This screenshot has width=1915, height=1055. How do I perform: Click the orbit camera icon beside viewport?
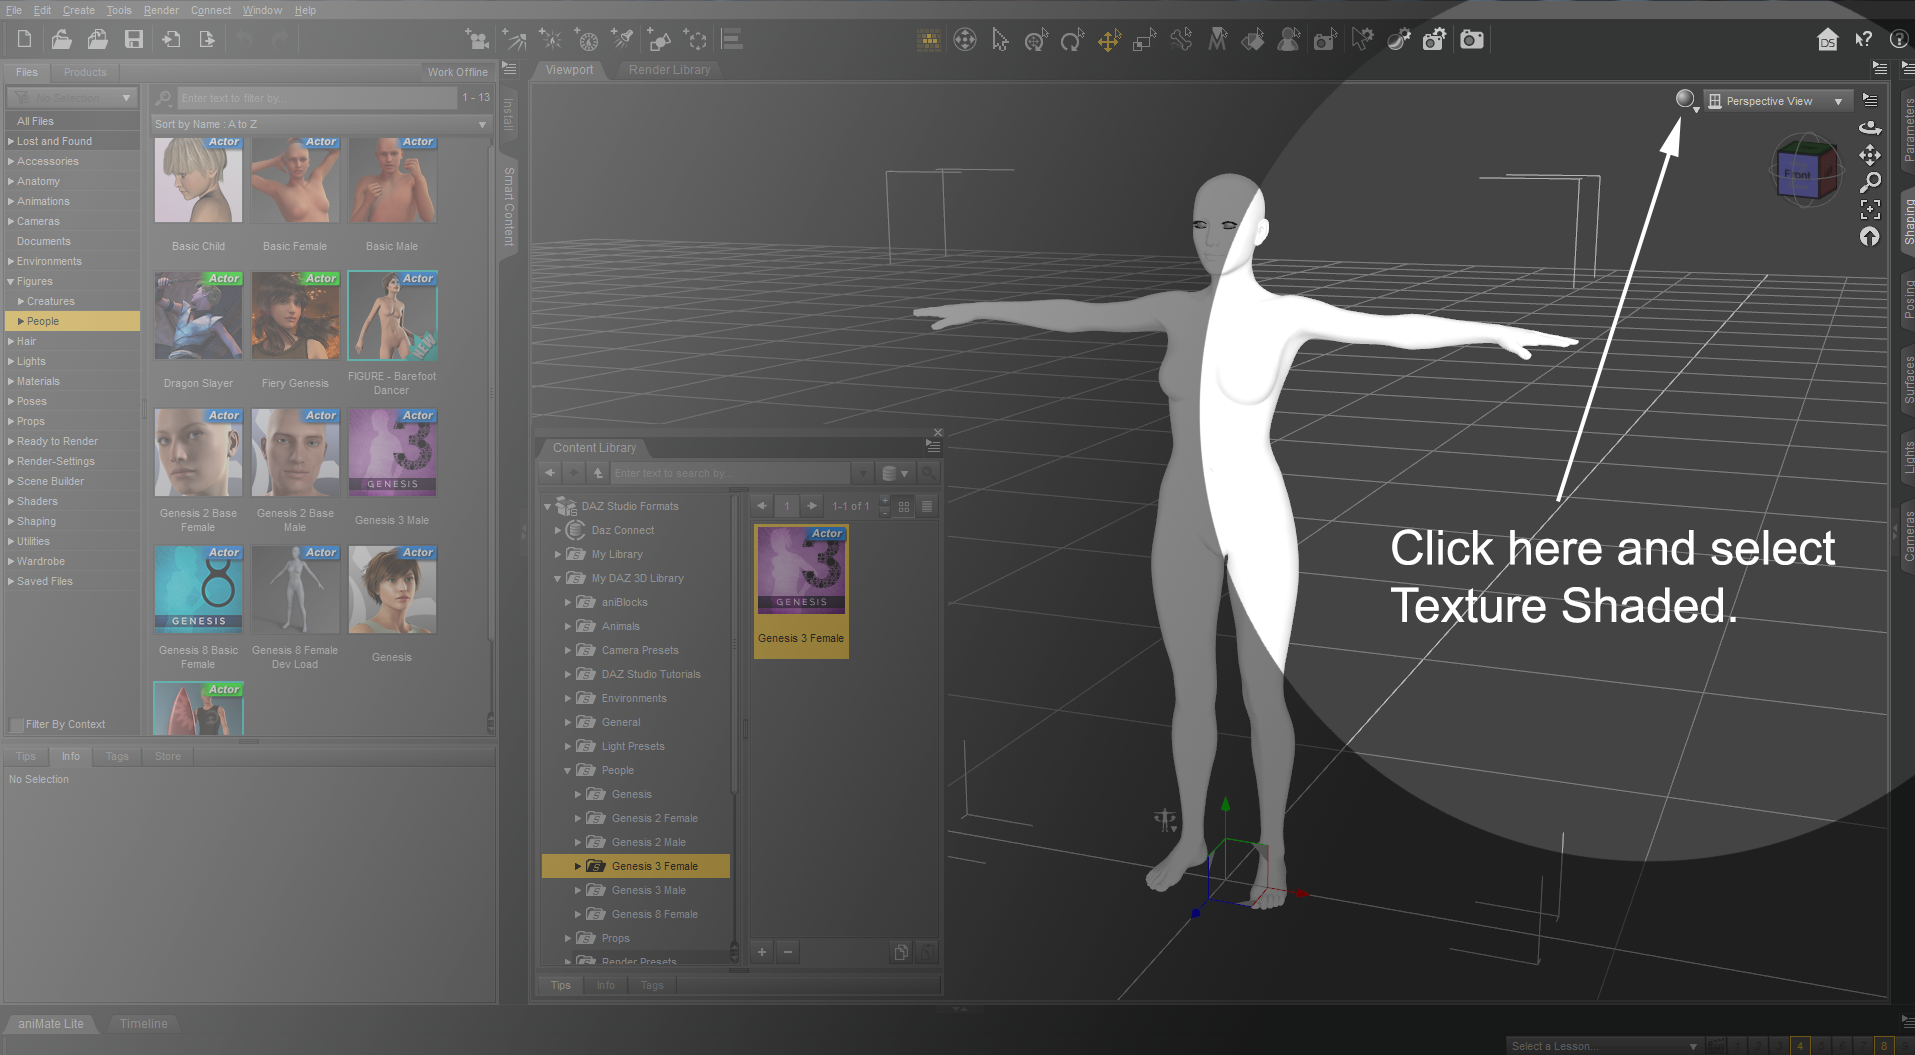[x=1870, y=127]
